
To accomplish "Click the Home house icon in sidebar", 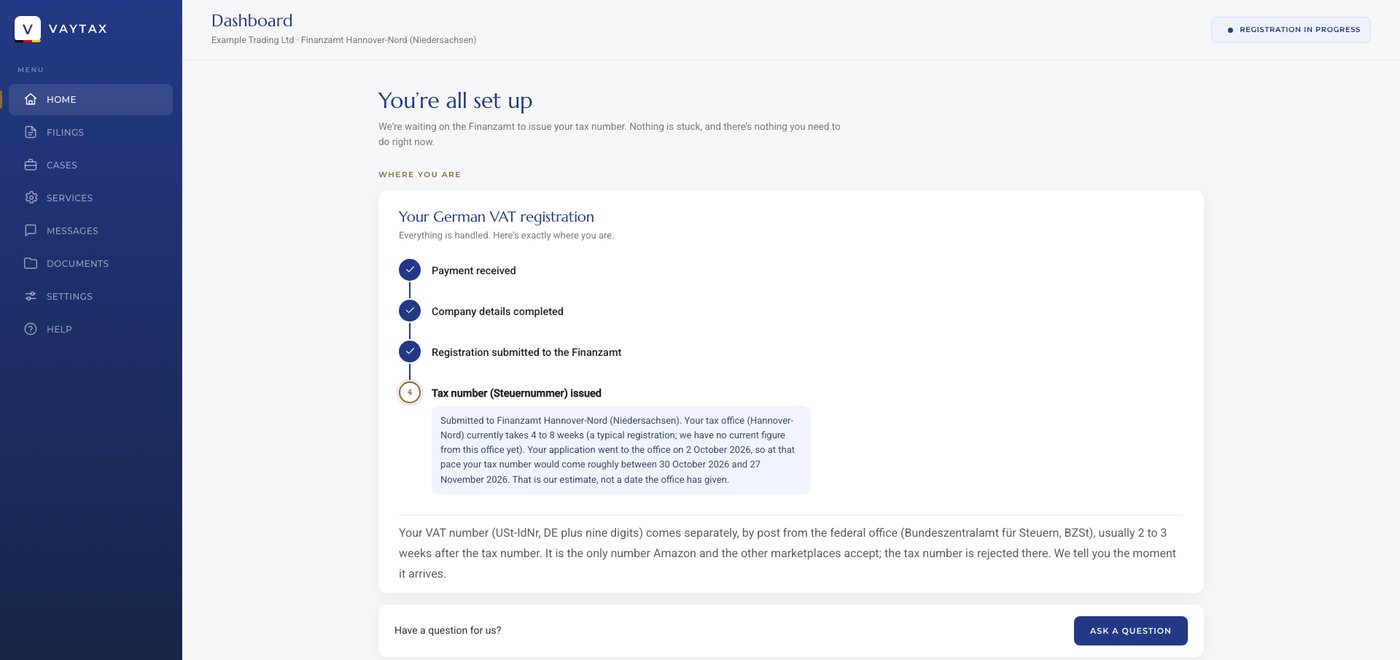I will (x=31, y=99).
